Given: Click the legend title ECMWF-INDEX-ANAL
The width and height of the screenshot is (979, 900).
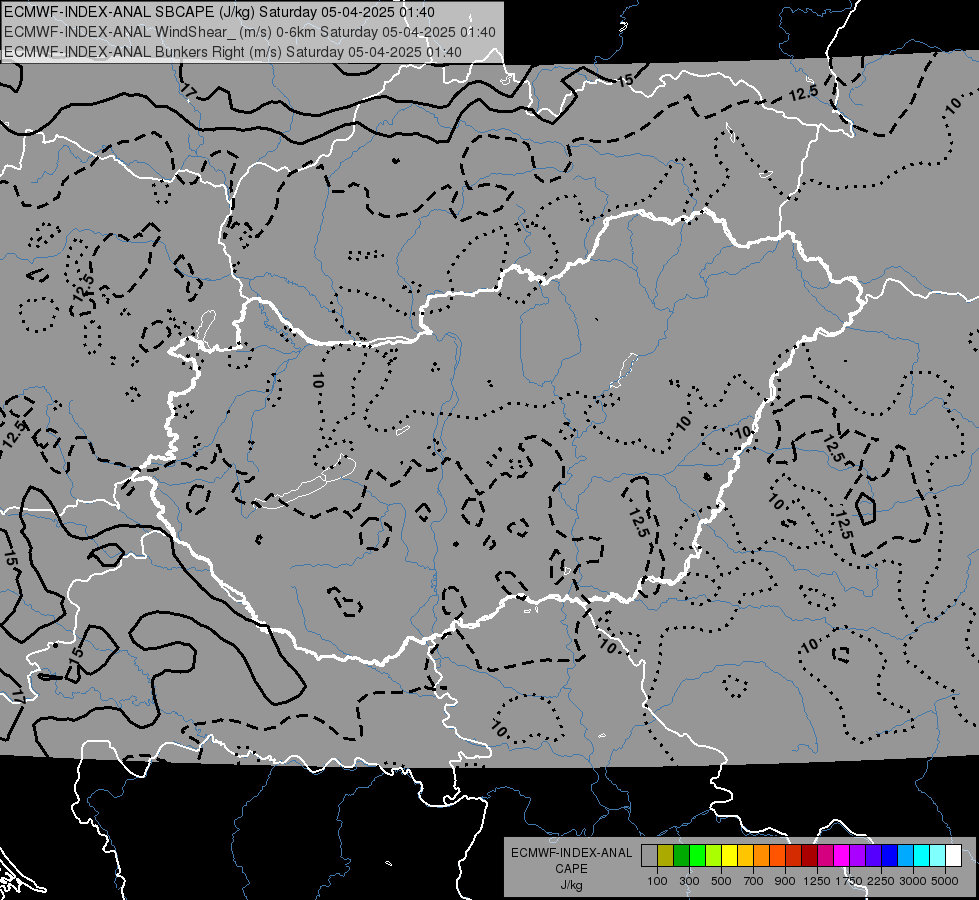Looking at the screenshot, I should tap(572, 853).
